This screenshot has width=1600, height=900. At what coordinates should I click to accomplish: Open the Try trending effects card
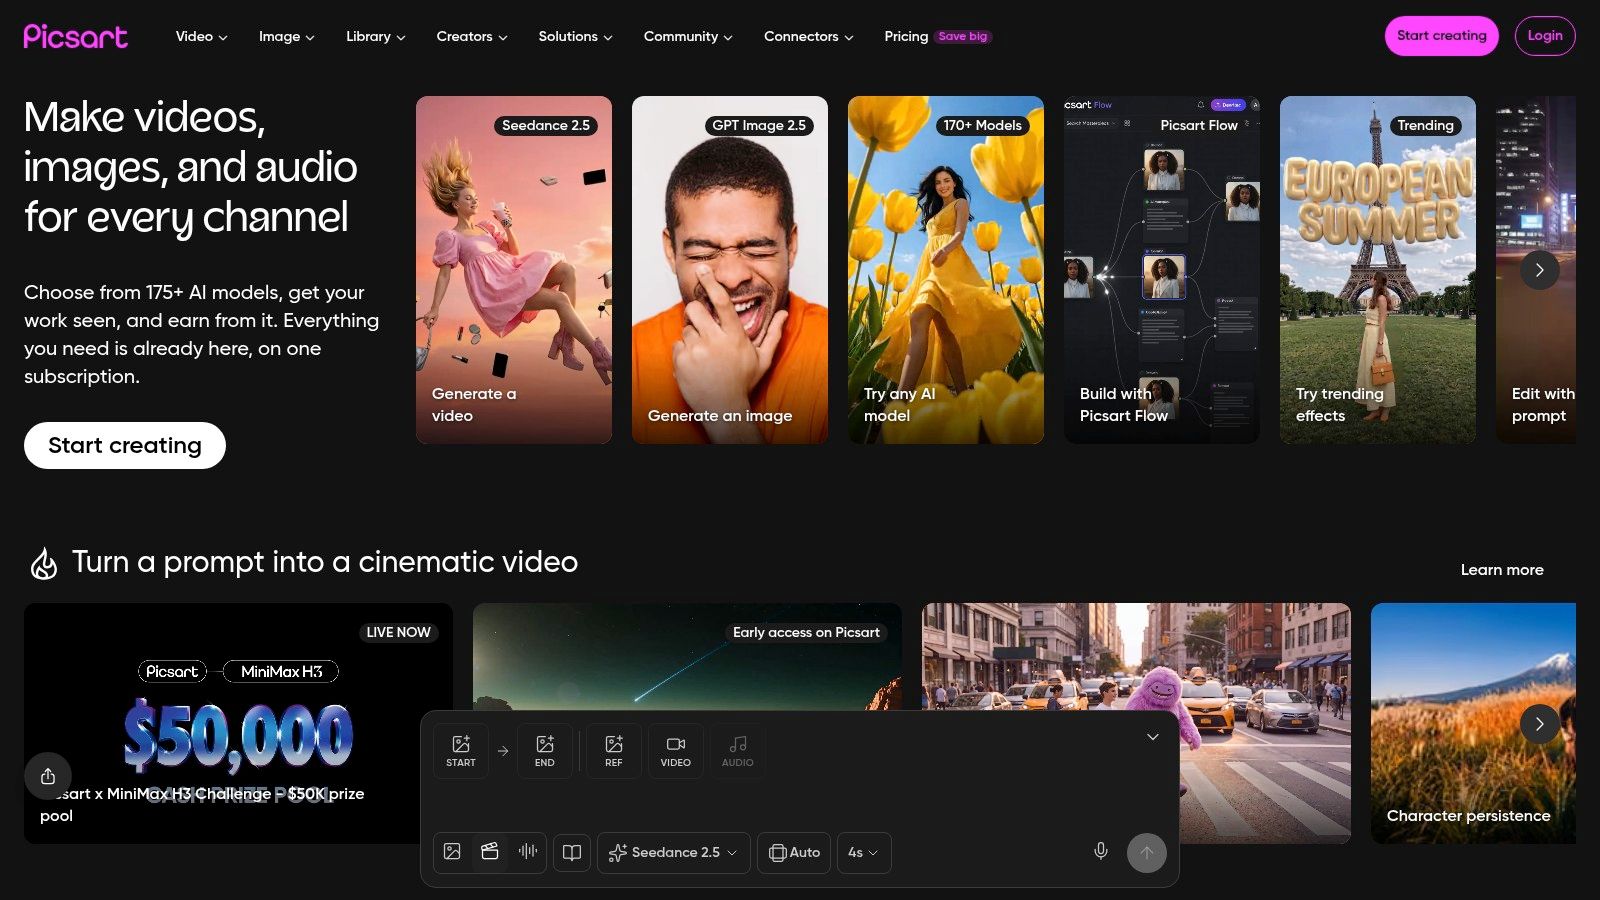tap(1378, 270)
